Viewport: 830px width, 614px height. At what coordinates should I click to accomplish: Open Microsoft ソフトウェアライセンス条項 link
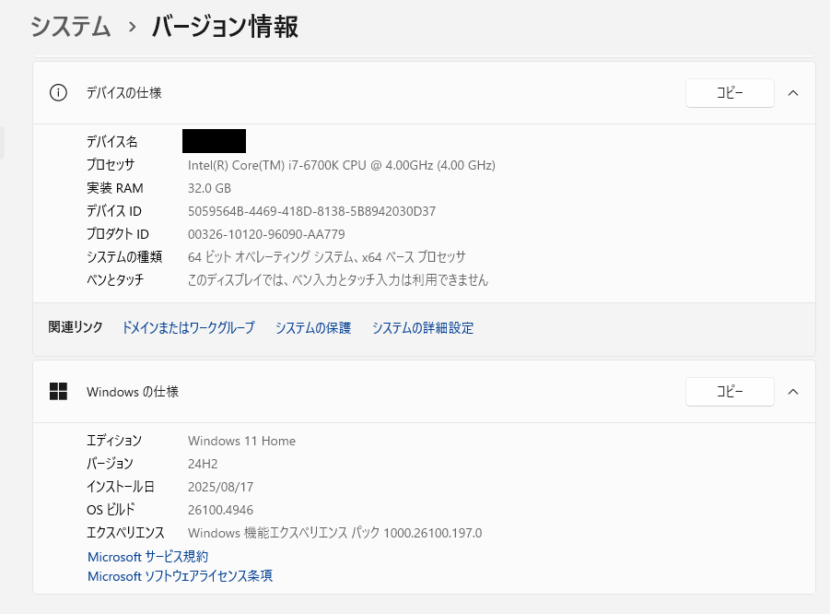(x=180, y=576)
